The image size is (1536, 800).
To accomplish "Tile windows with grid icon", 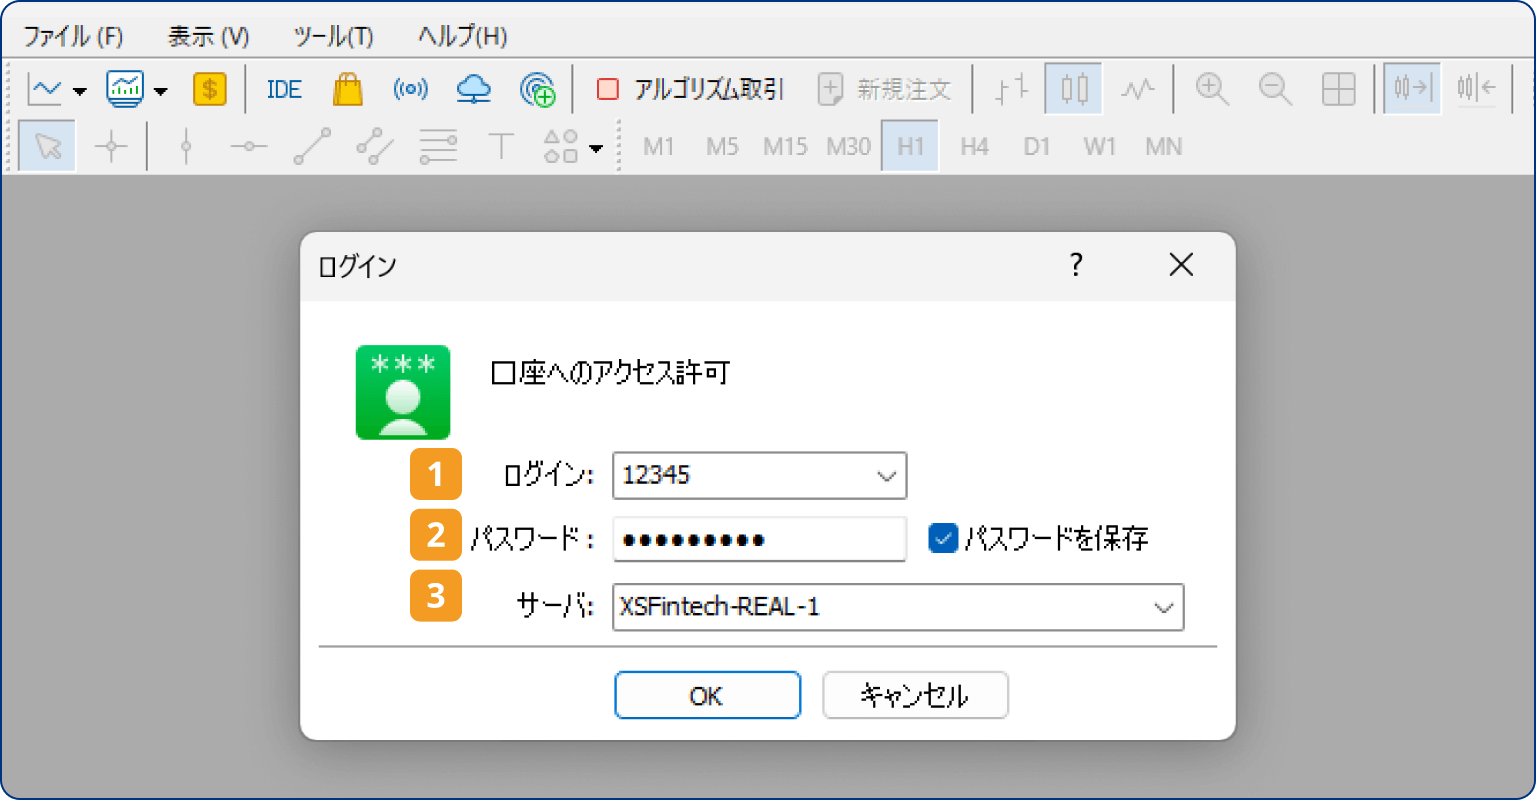I will click(x=1338, y=90).
